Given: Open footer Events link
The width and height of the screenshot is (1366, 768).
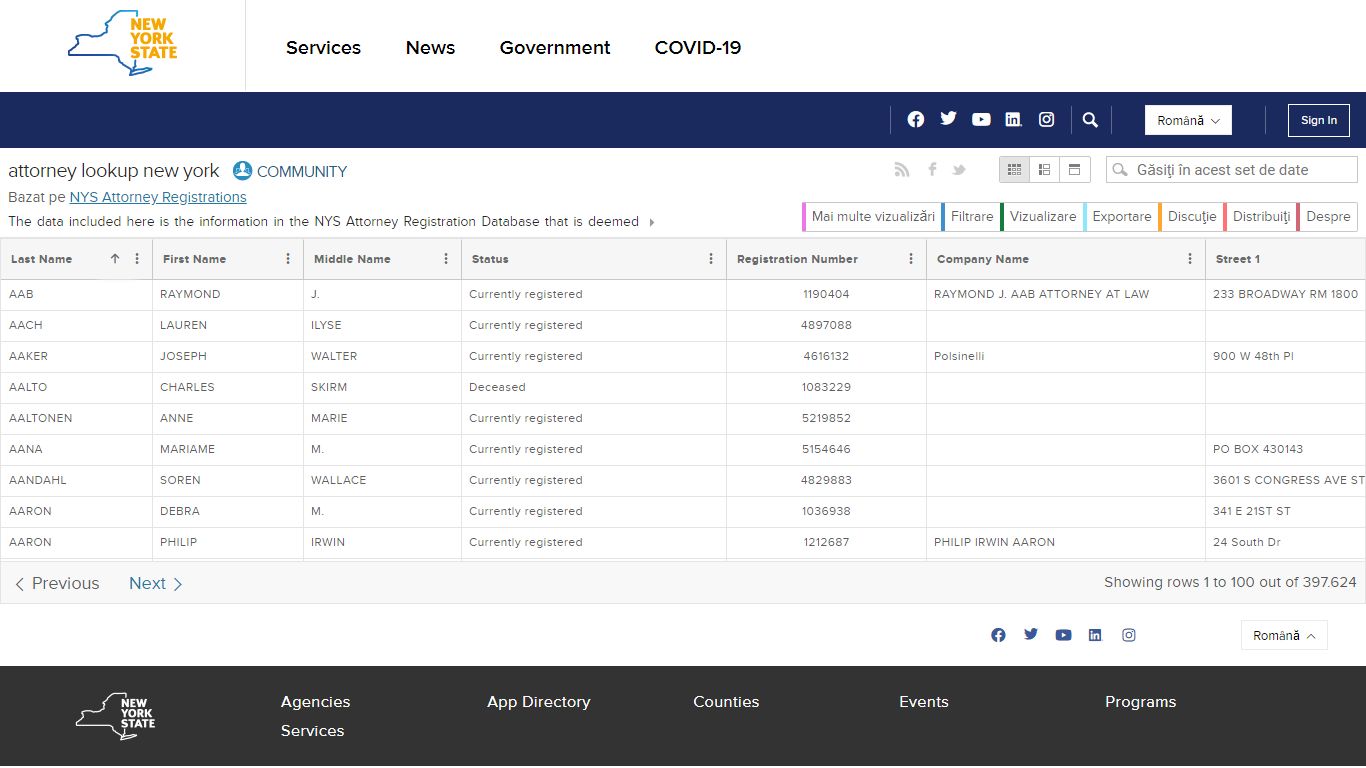Looking at the screenshot, I should [x=924, y=702].
